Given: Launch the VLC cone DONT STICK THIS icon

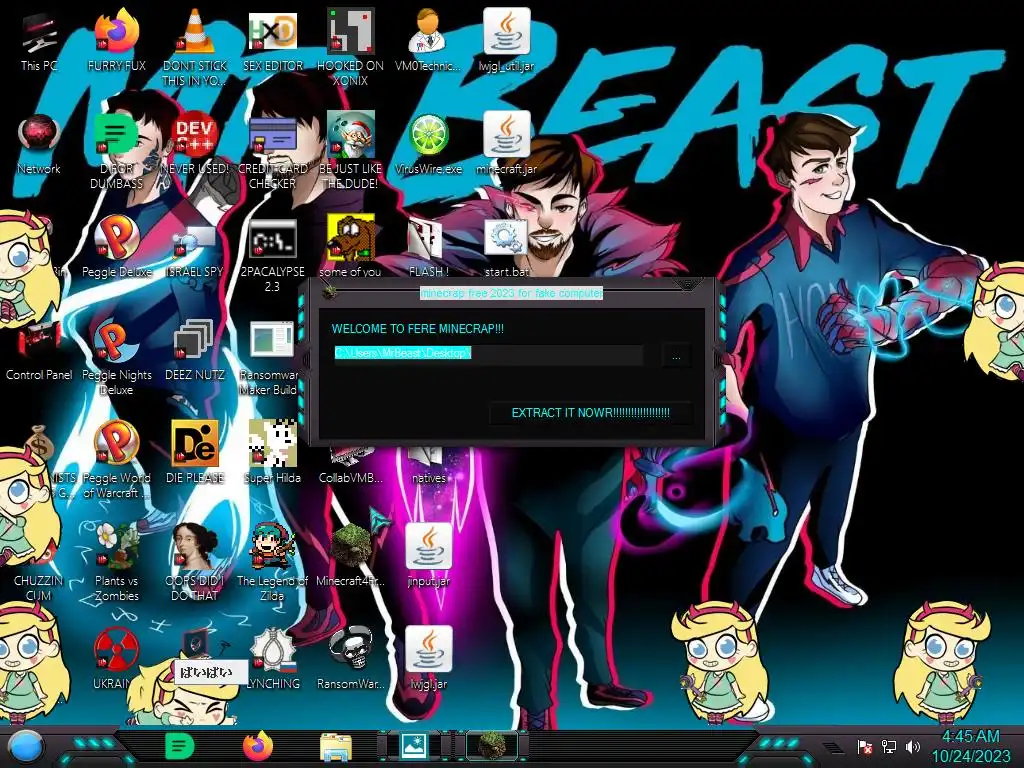Looking at the screenshot, I should pos(195,48).
